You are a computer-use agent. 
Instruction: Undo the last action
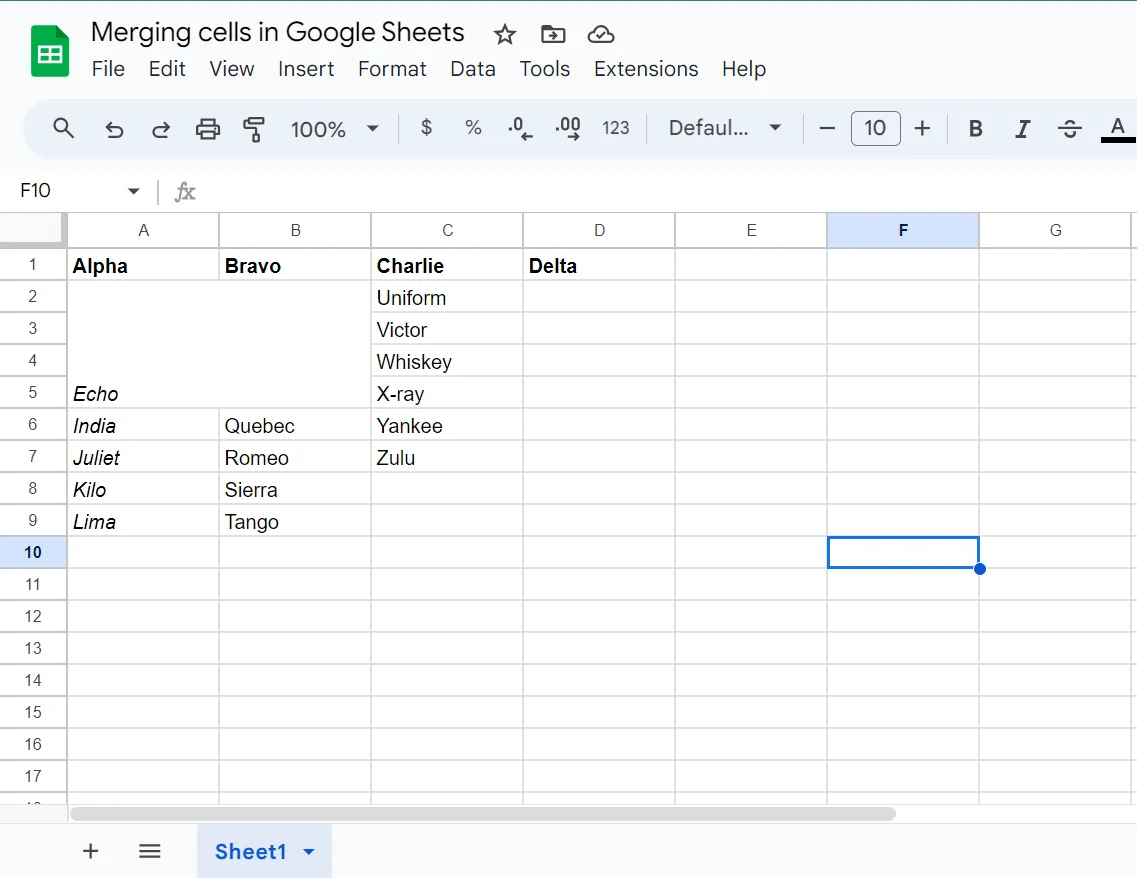(114, 129)
